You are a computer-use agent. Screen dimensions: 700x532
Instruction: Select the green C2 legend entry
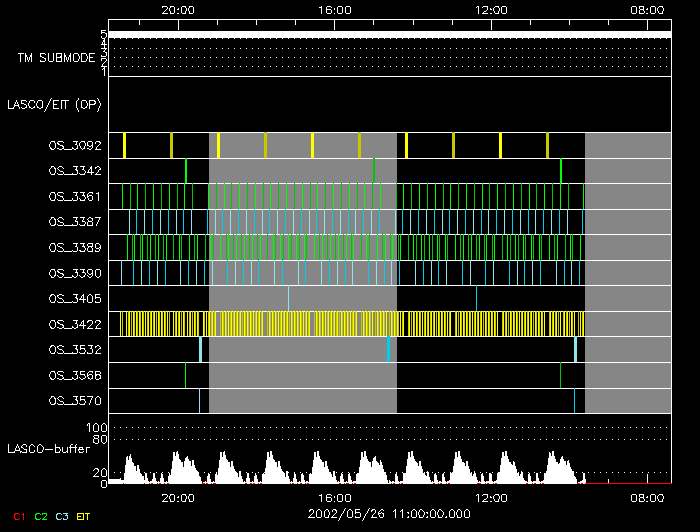coord(40,516)
